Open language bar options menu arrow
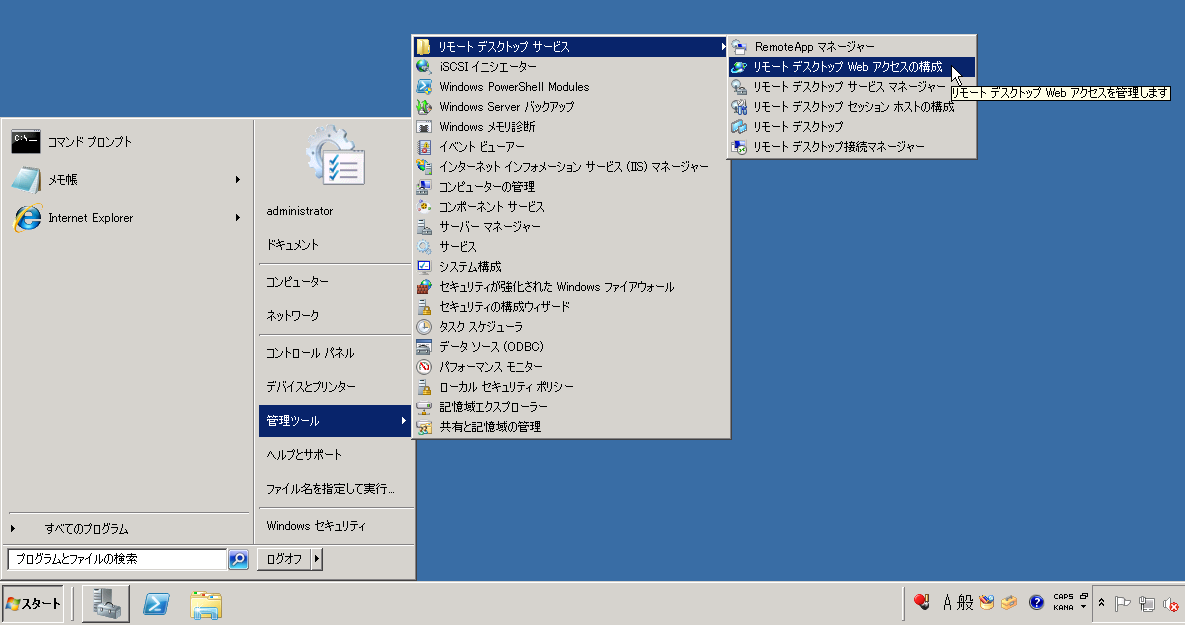The width and height of the screenshot is (1185, 625). click(x=1084, y=607)
